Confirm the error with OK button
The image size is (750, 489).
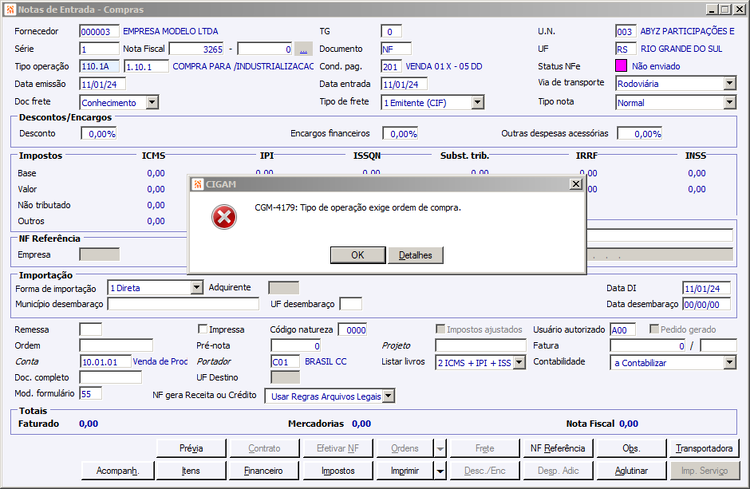[357, 255]
